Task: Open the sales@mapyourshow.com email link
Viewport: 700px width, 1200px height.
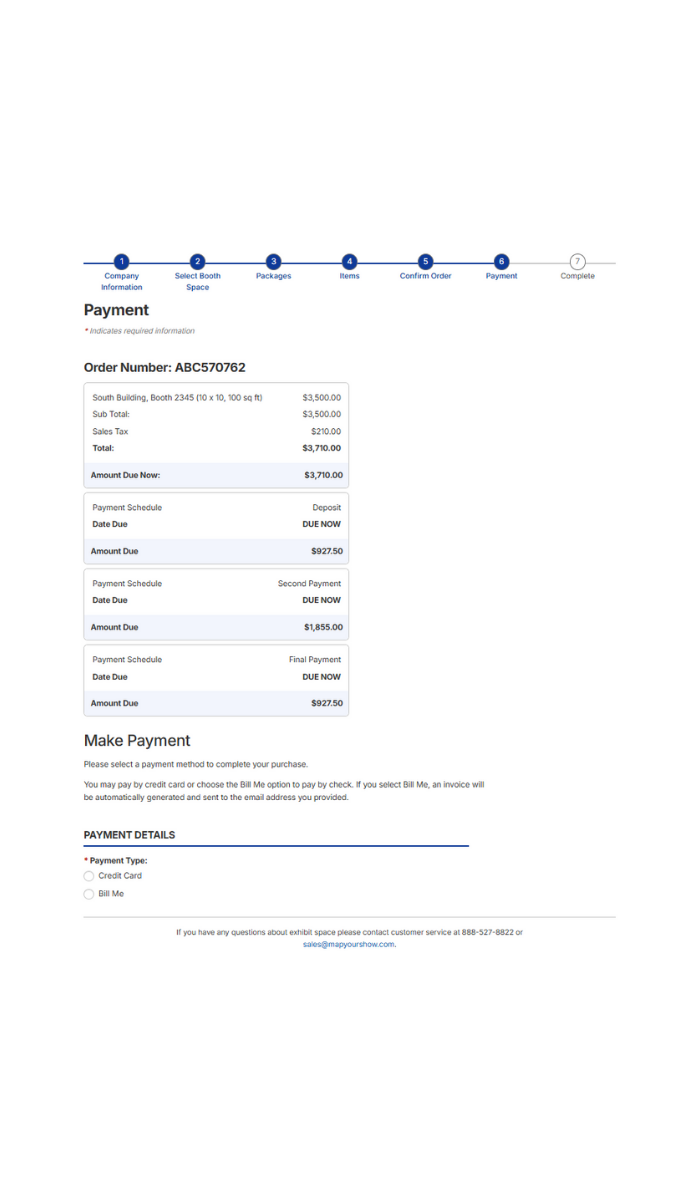Action: tap(349, 944)
